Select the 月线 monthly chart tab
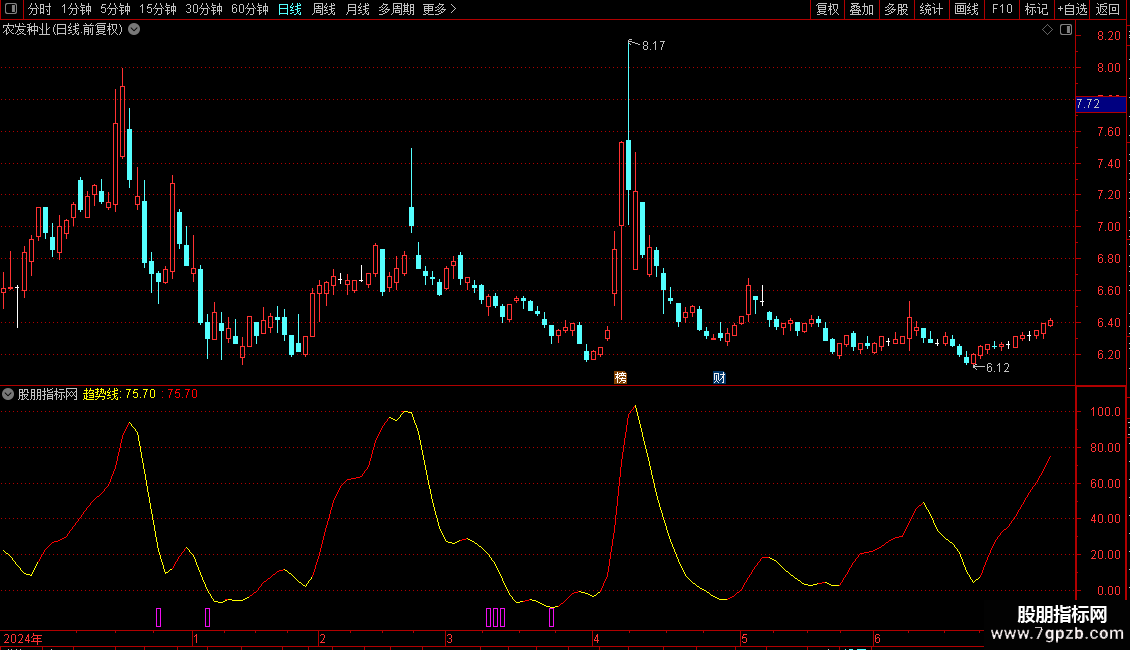 point(357,9)
